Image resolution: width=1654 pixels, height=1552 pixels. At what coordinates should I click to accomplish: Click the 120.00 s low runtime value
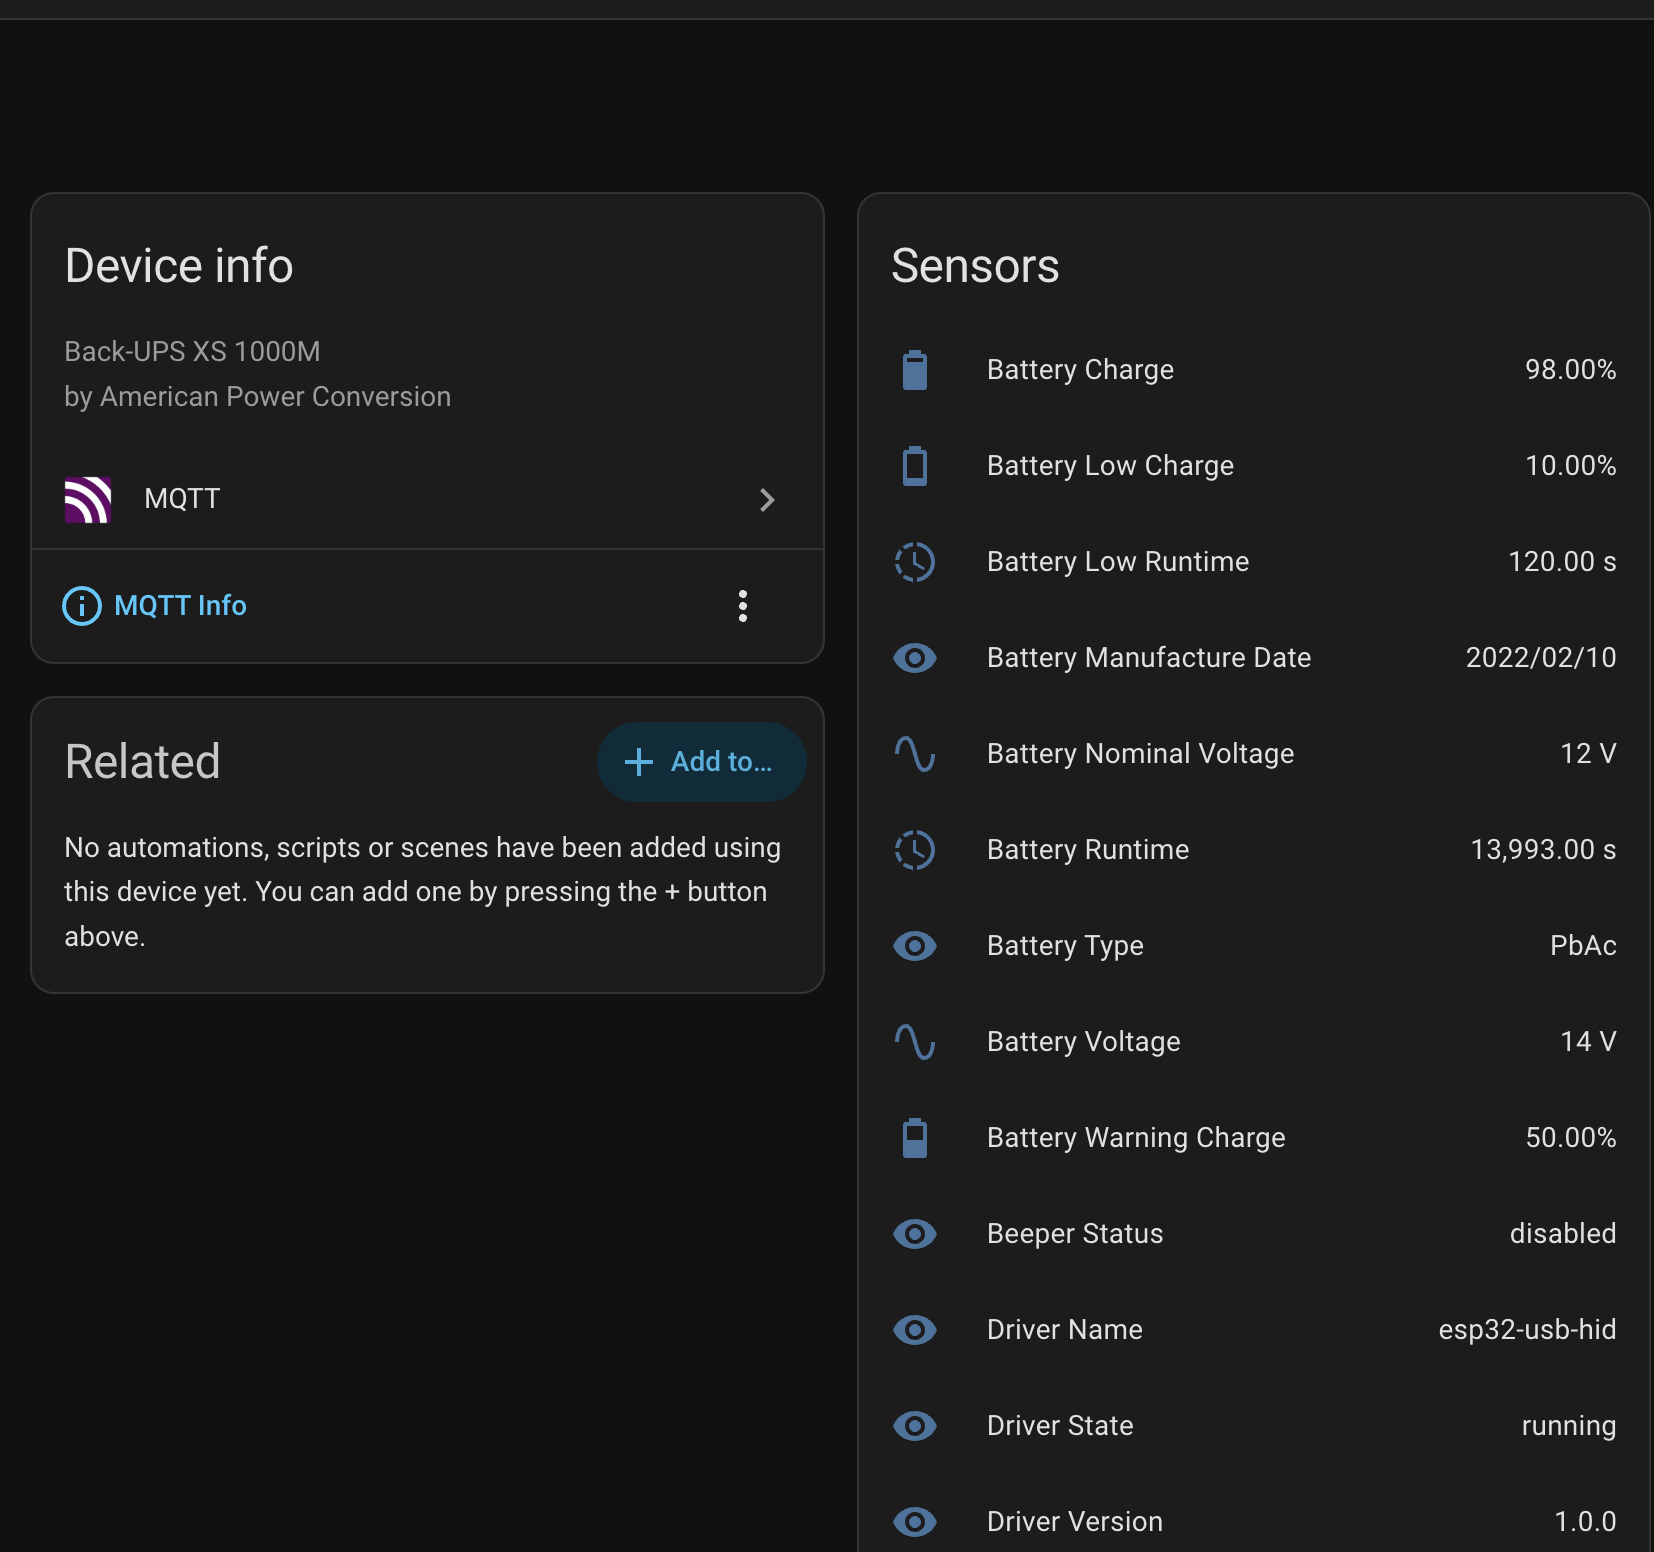tap(1562, 562)
